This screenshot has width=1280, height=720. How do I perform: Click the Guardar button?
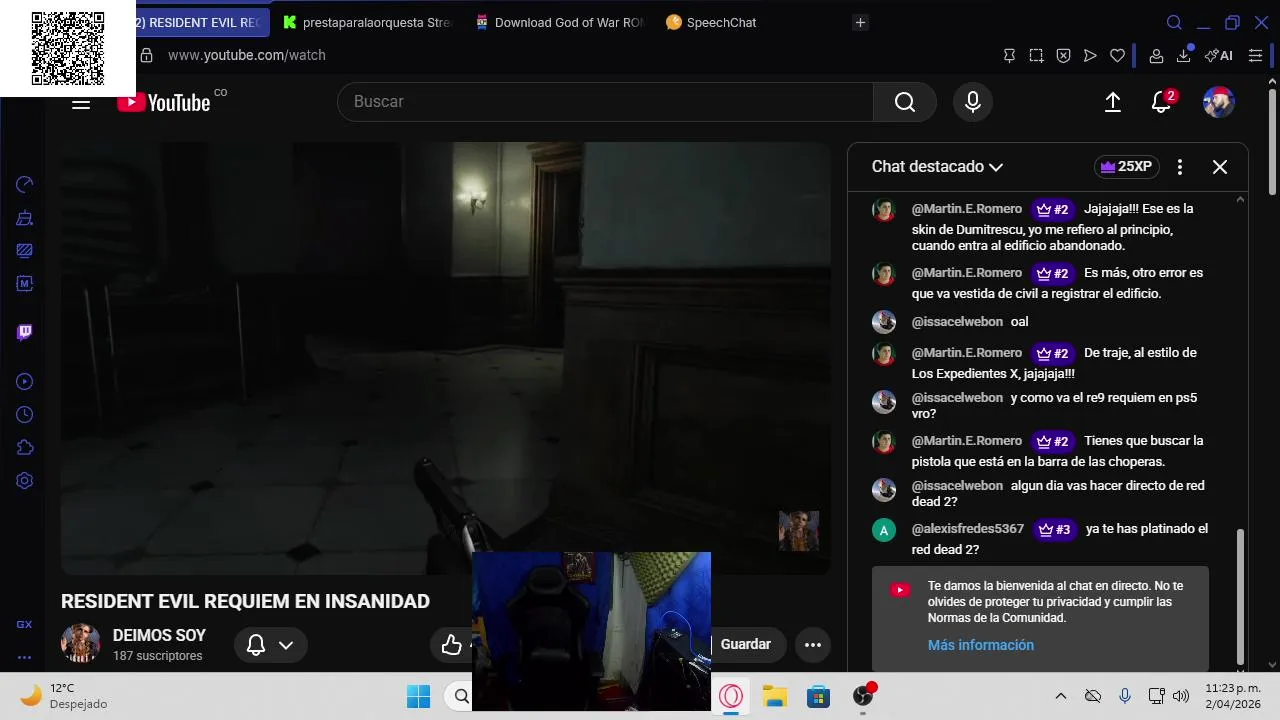click(746, 645)
